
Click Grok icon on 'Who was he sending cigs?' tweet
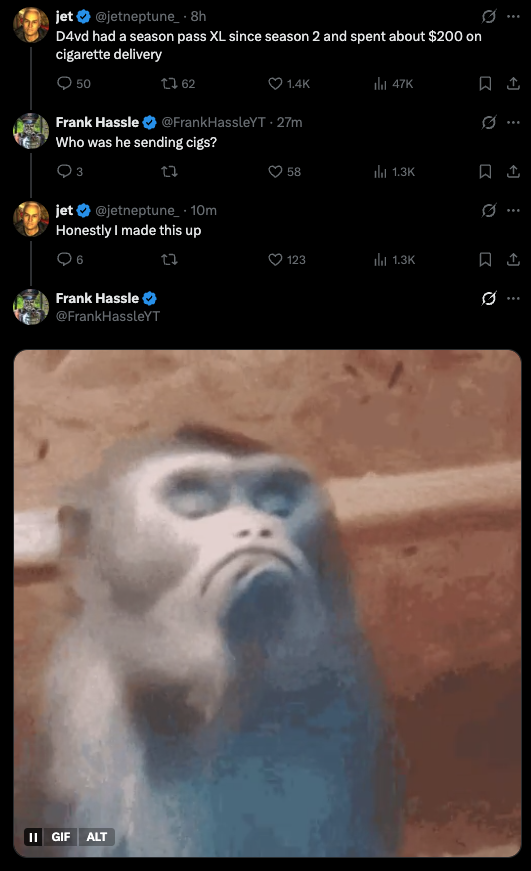pos(488,122)
